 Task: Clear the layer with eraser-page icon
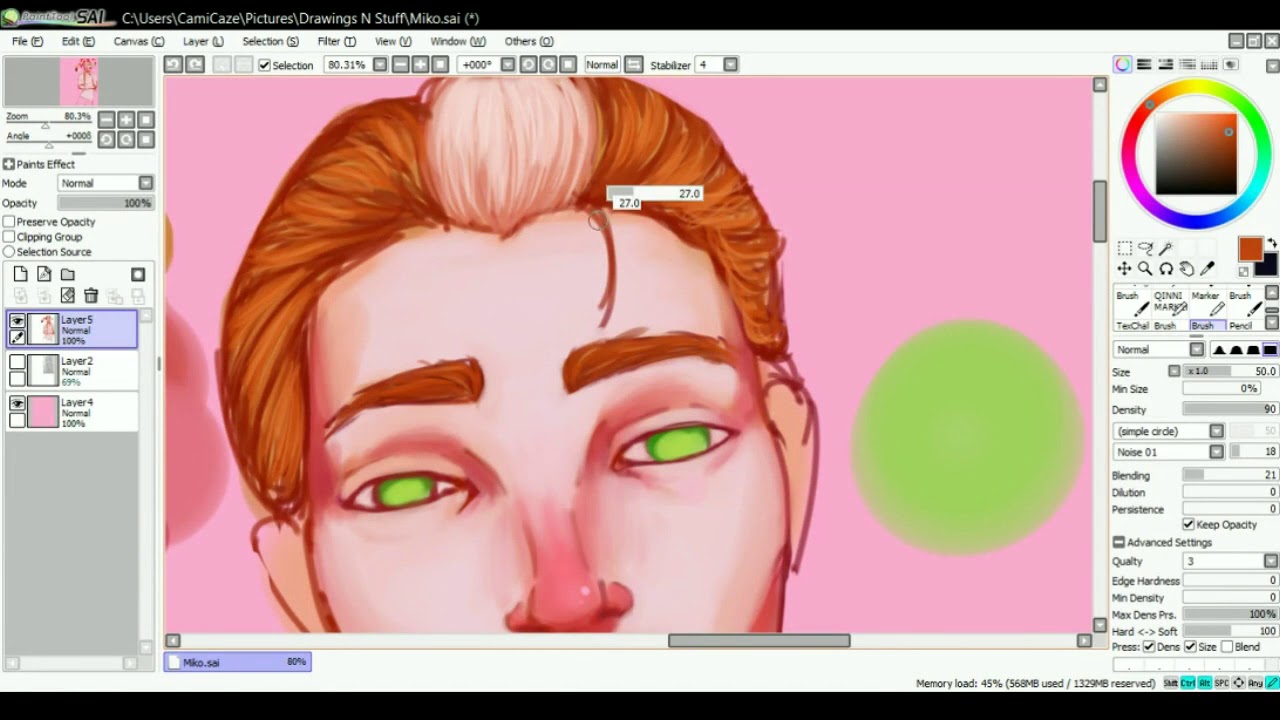tap(68, 295)
